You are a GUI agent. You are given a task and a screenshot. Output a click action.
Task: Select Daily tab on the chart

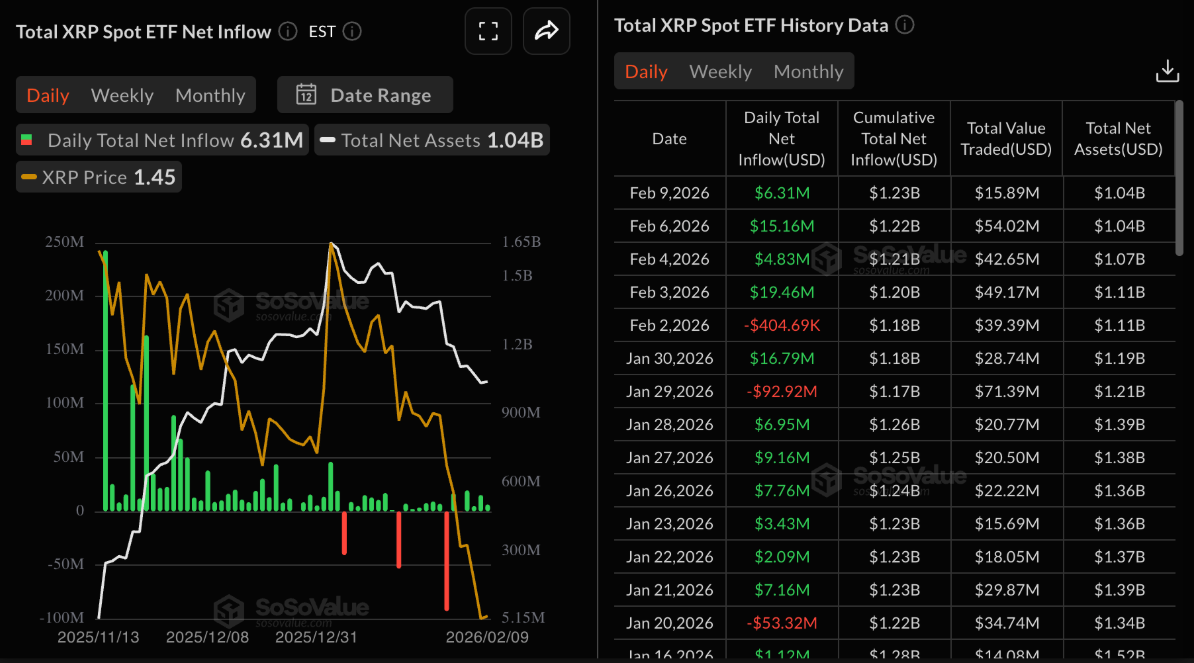(x=48, y=95)
